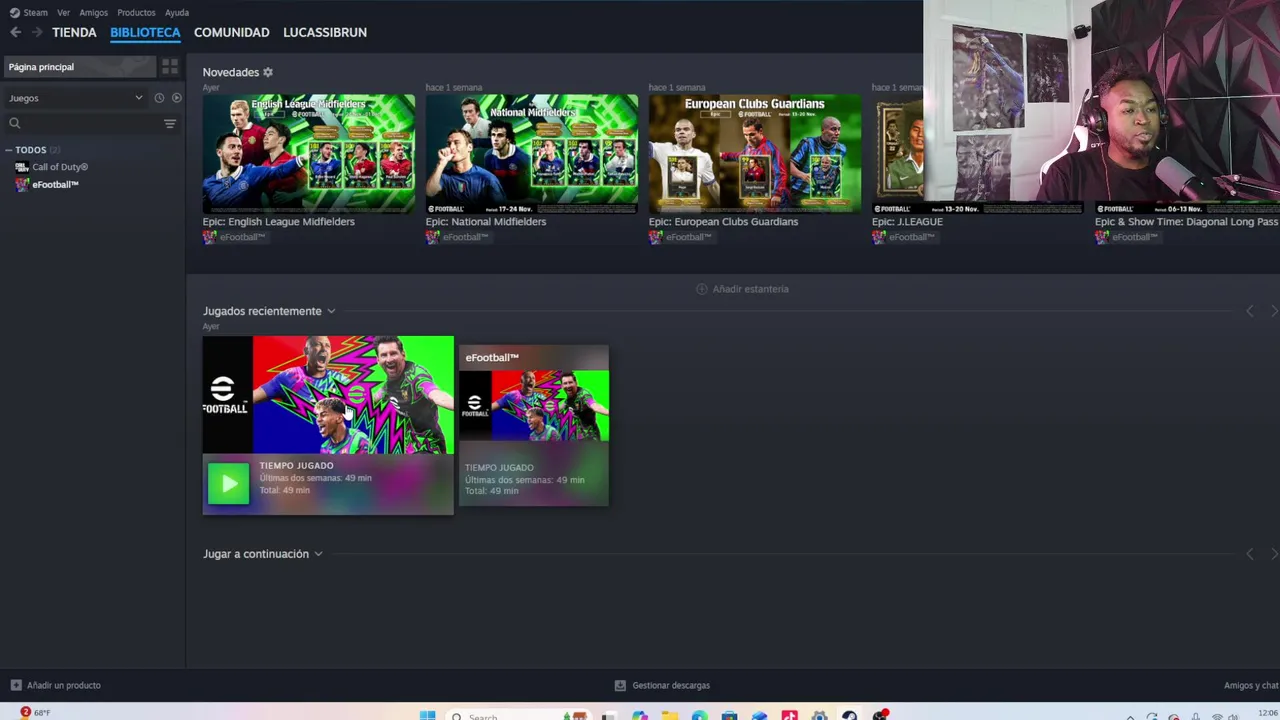Show hidden system tray icons
1280x720 pixels.
pos(1131,716)
